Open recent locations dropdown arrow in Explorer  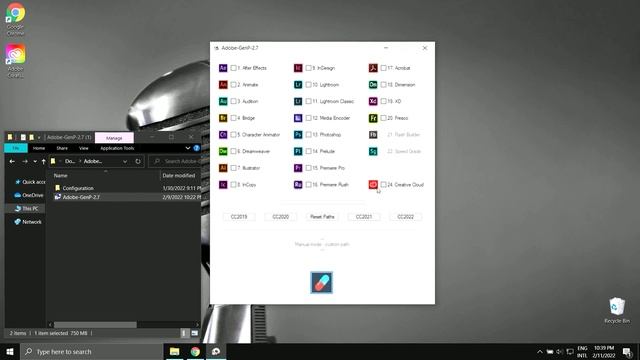click(35, 162)
